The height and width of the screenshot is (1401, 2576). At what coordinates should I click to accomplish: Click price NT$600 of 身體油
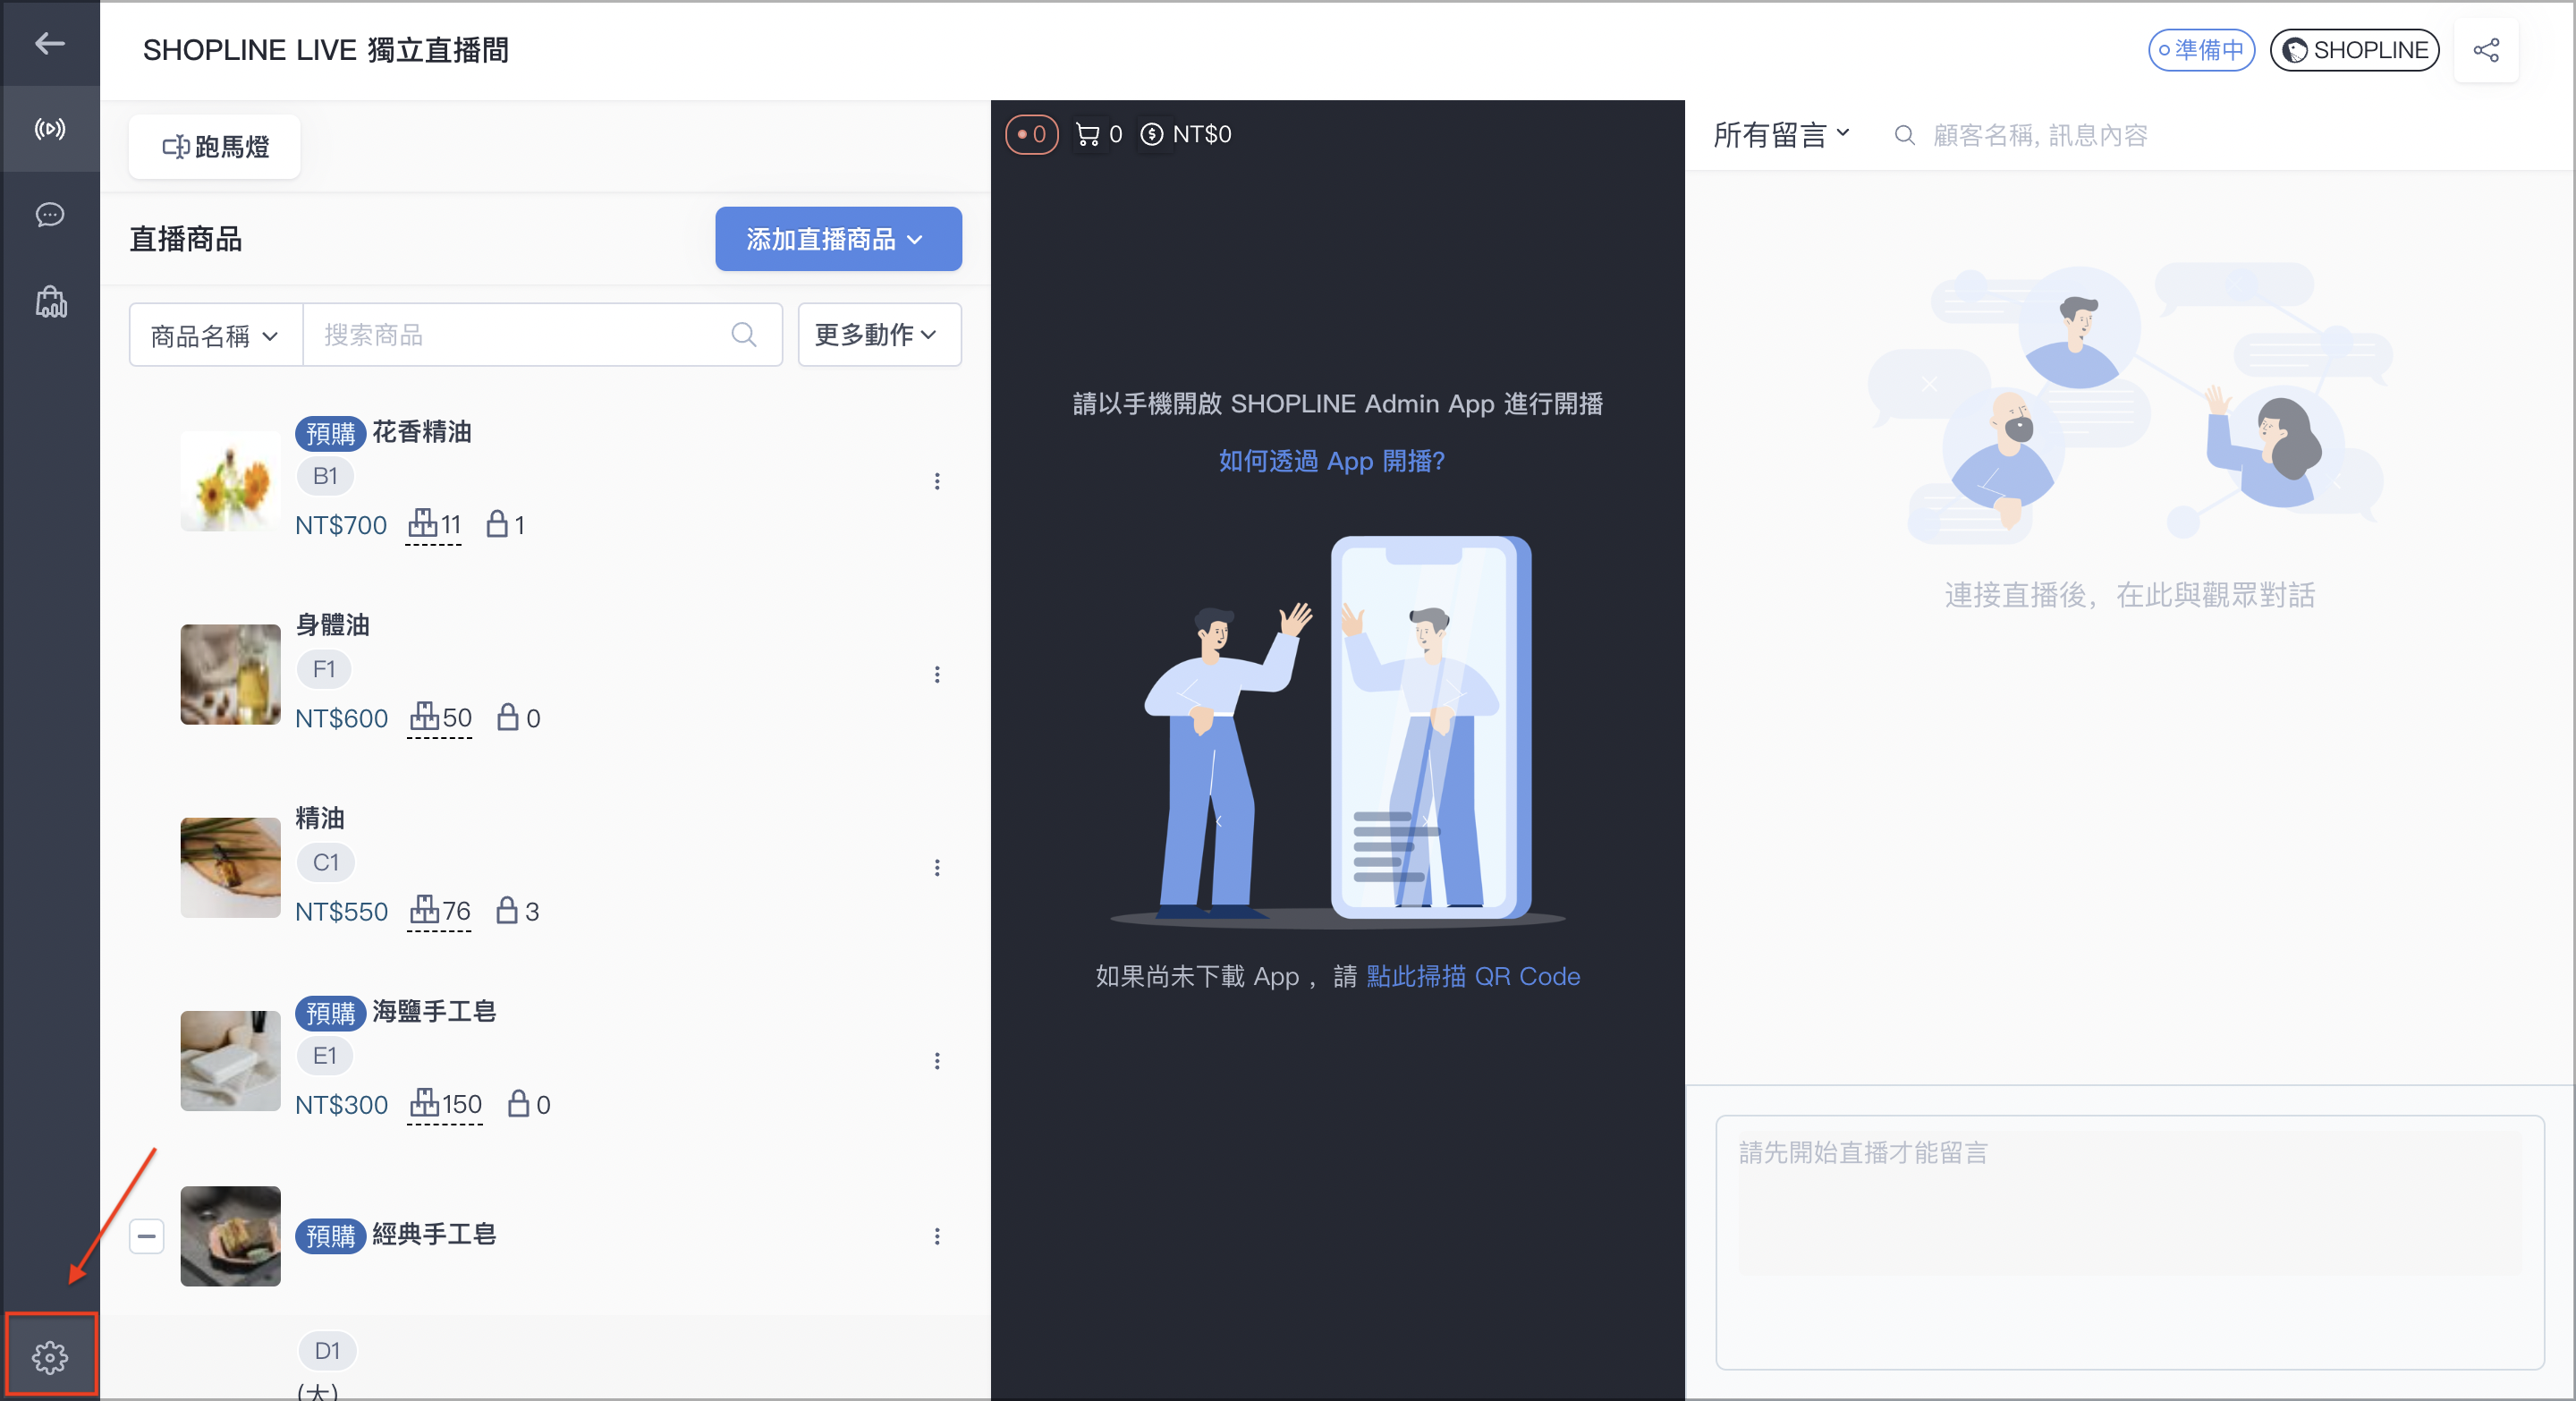(x=341, y=718)
